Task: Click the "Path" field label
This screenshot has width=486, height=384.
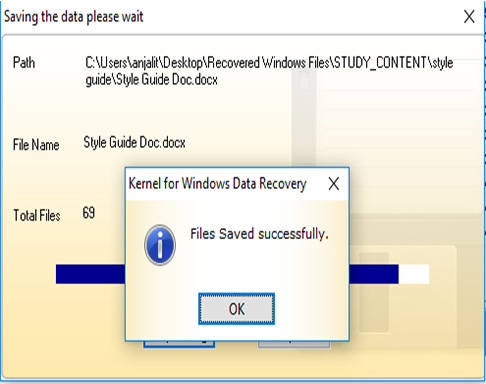Action: [x=24, y=63]
